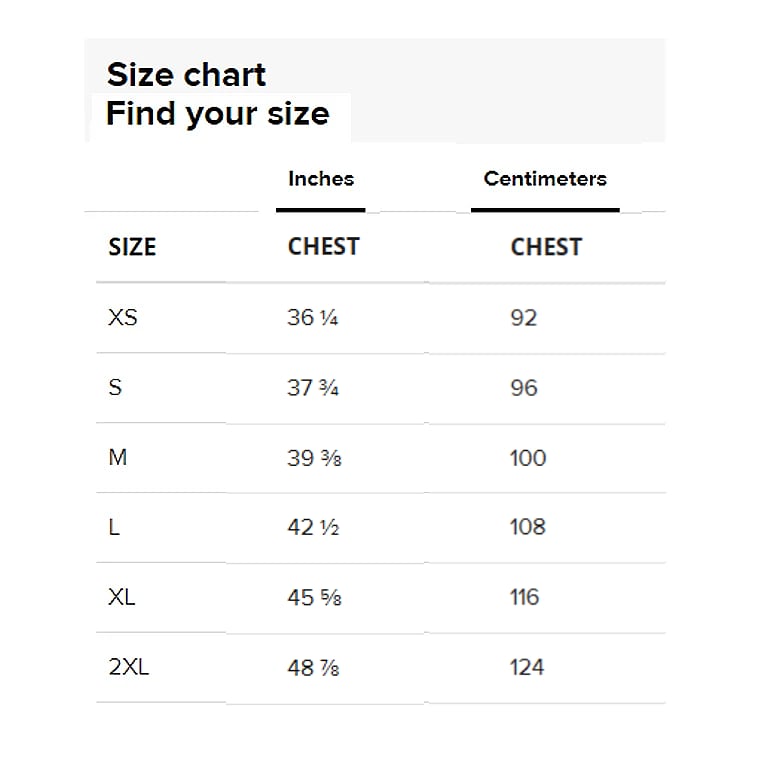
Task: Select the XS size row label
Action: click(x=123, y=318)
